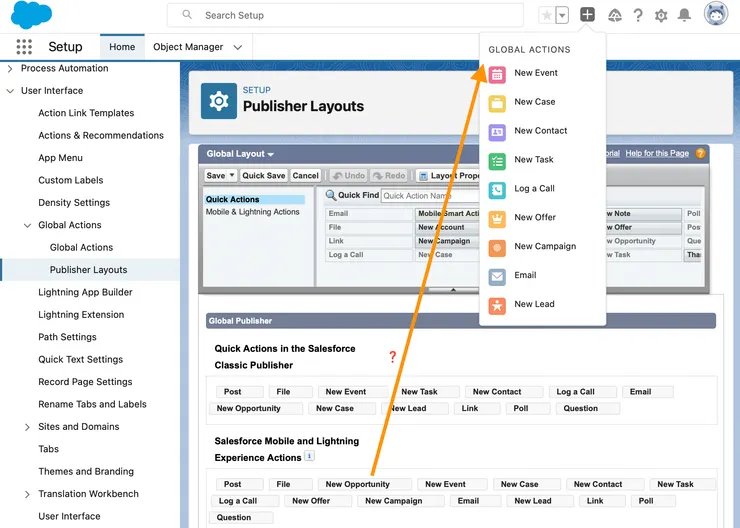The image size is (740, 528).
Task: Select Mobile & Lightning Actions palette category
Action: coord(252,212)
